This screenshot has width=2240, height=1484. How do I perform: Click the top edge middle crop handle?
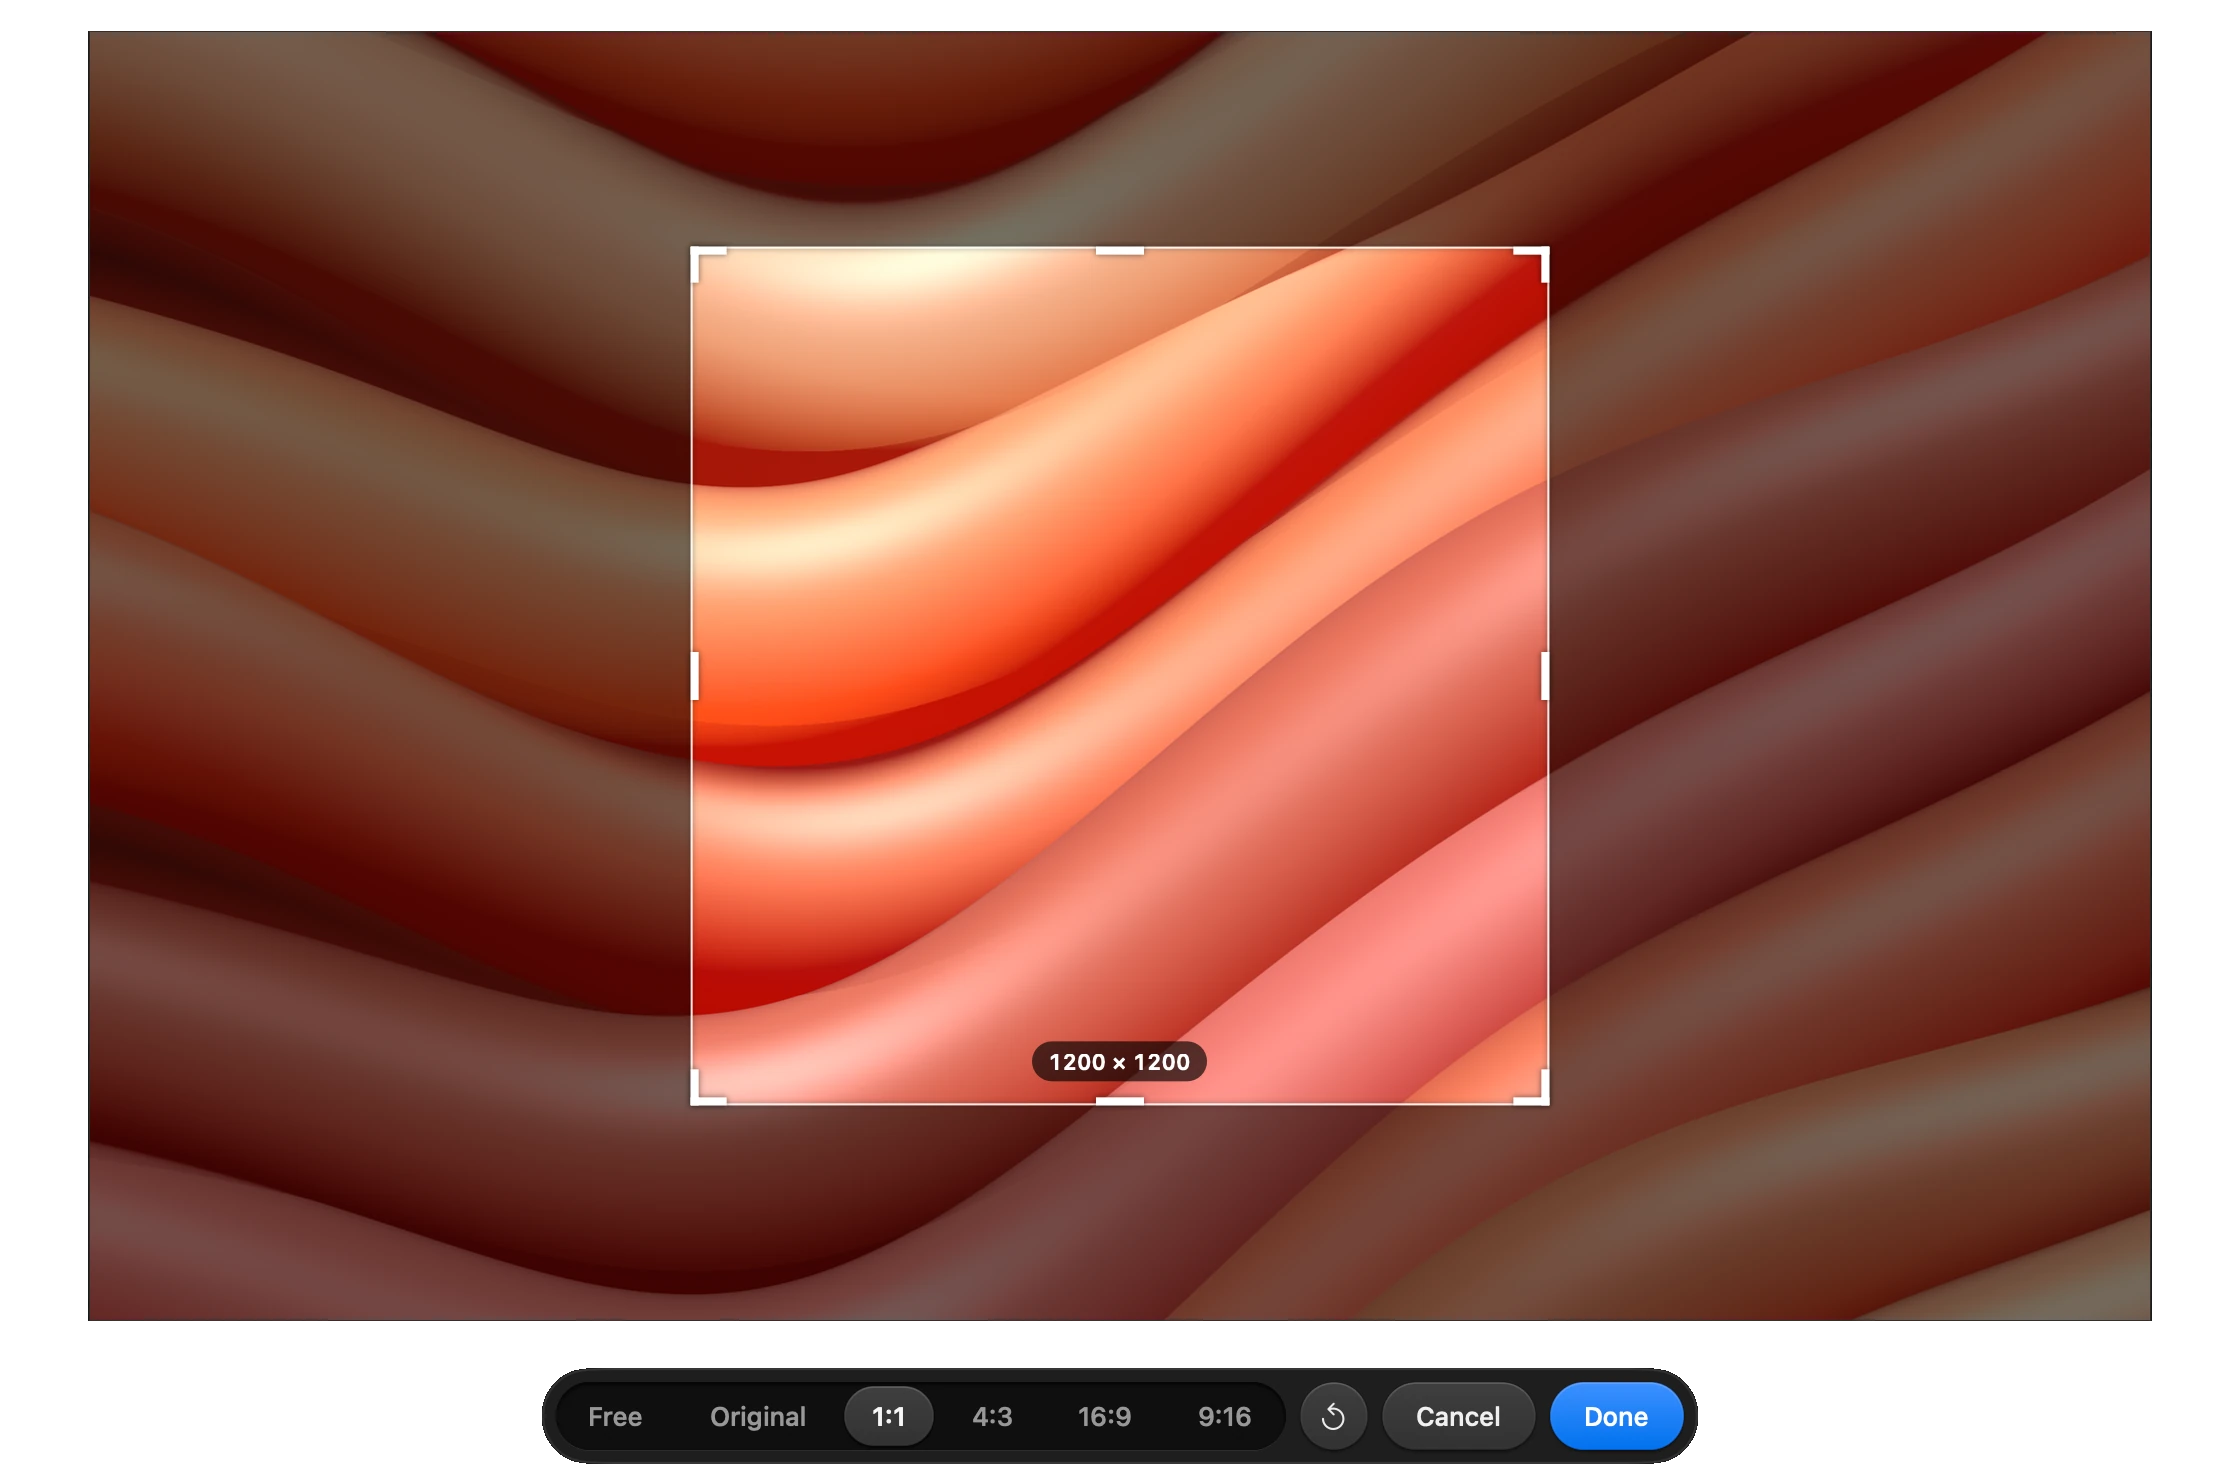pos(1120,250)
